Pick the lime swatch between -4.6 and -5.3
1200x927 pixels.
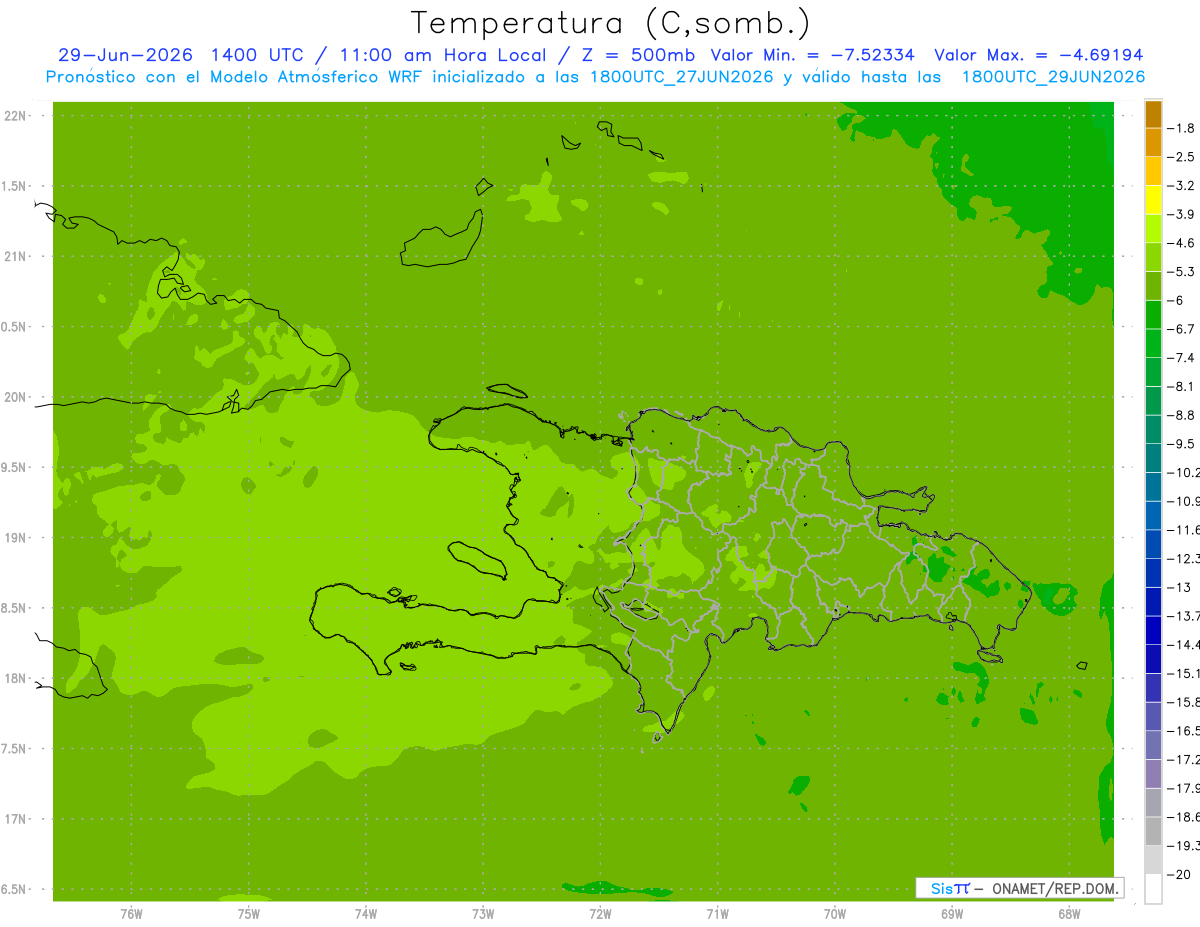point(1153,257)
